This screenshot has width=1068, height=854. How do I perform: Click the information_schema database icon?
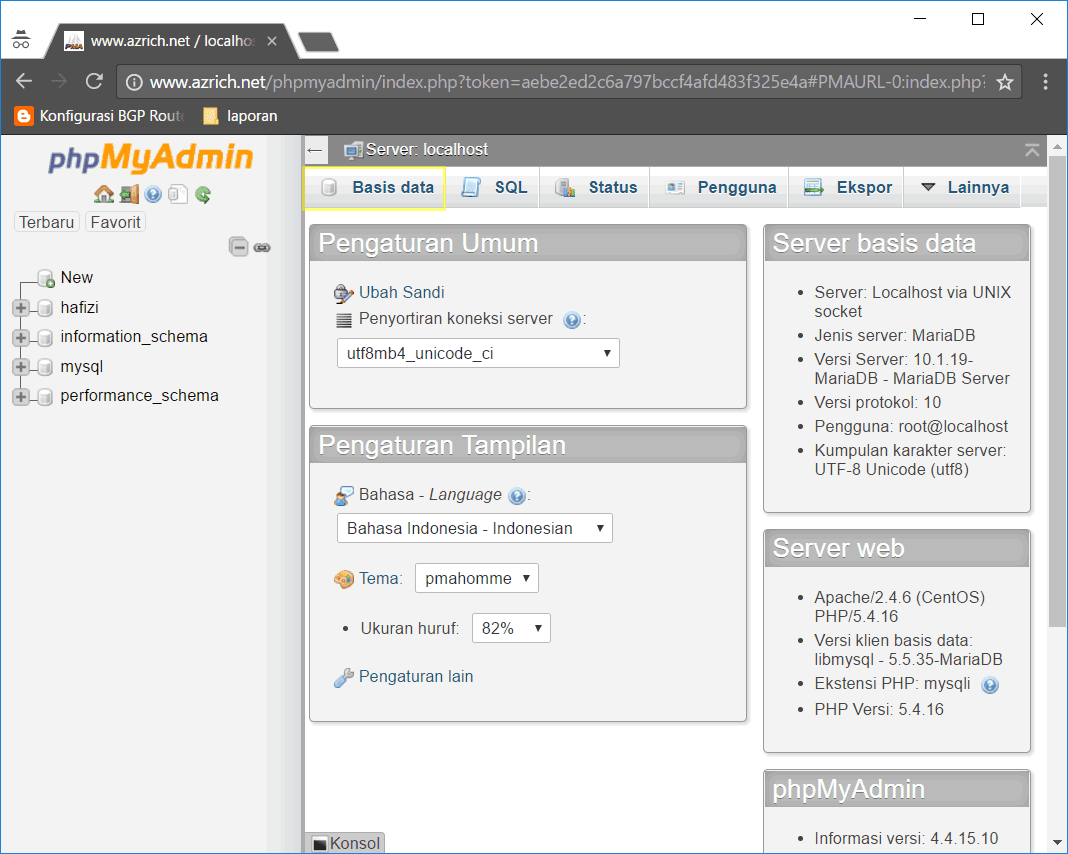pos(45,337)
